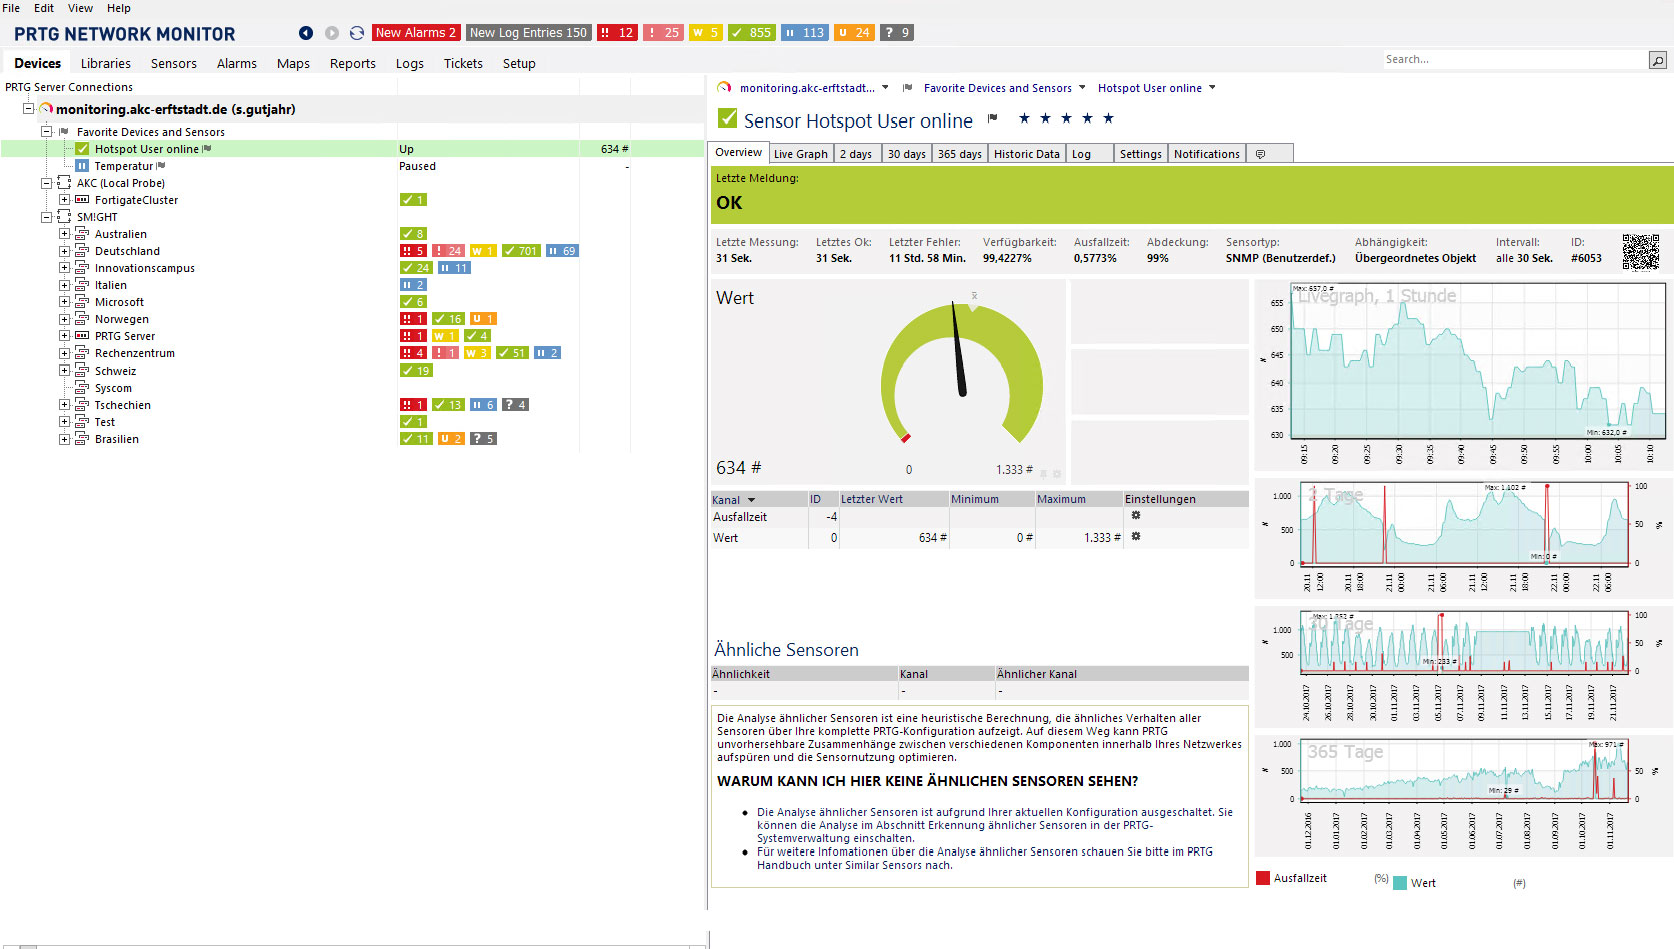This screenshot has height=949, width=1674.
Task: Click the New Log Entries 150 button
Action: point(528,33)
